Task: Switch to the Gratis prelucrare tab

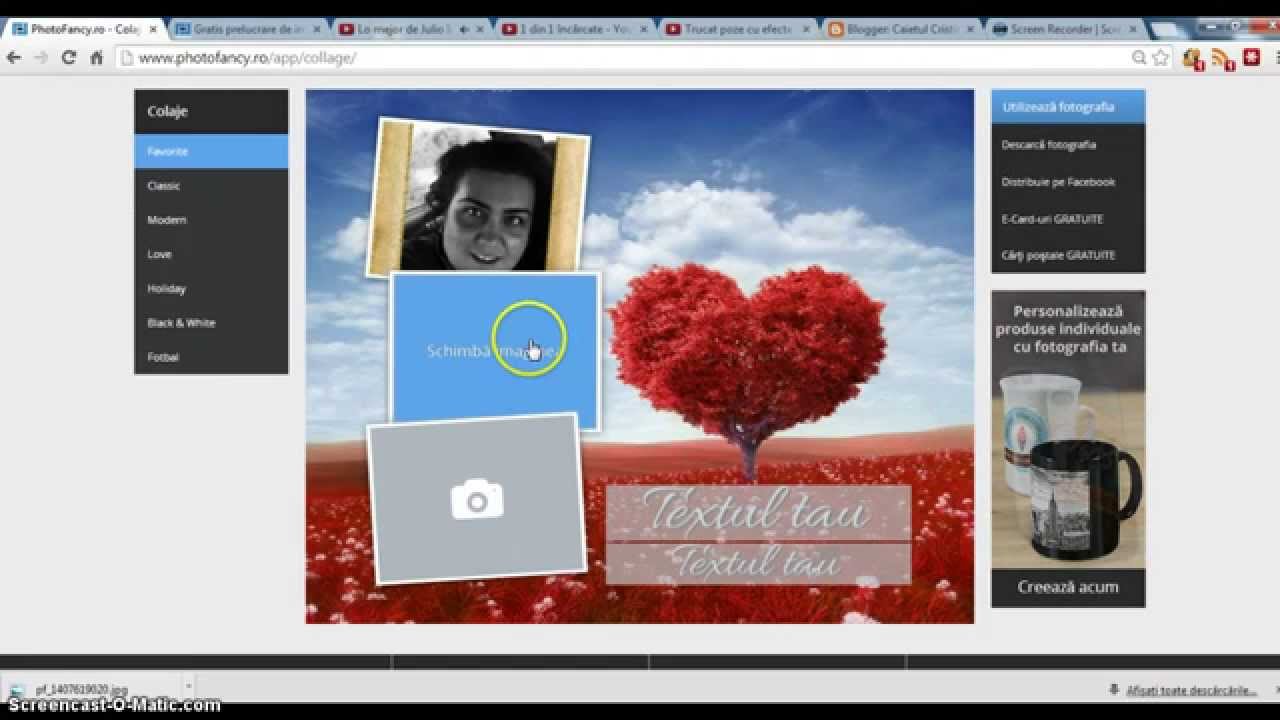Action: click(x=246, y=30)
